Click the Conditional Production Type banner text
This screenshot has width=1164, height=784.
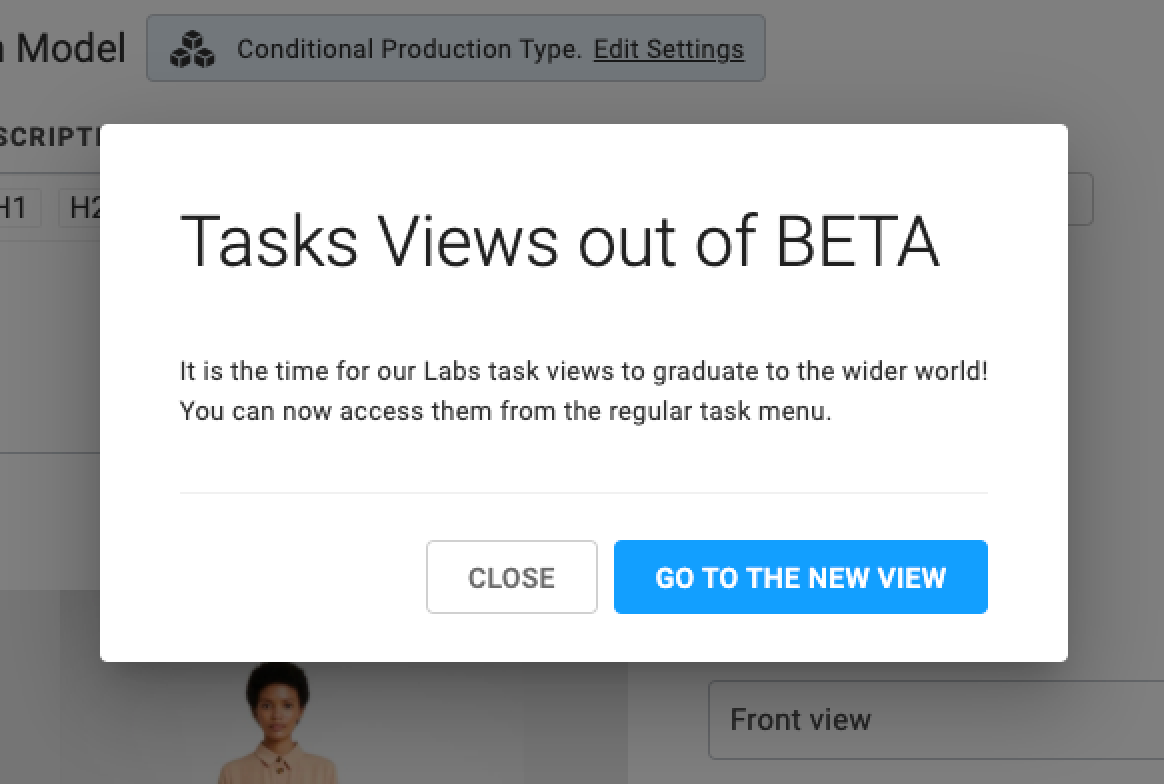point(408,49)
